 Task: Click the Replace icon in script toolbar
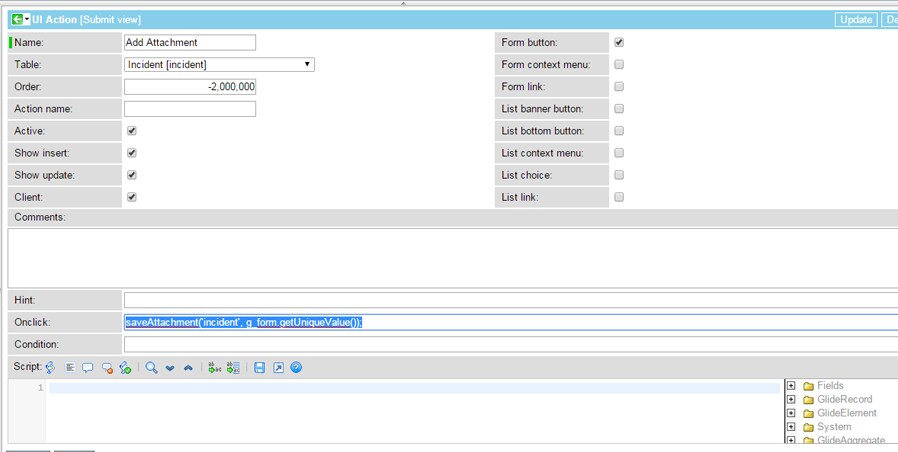(215, 368)
